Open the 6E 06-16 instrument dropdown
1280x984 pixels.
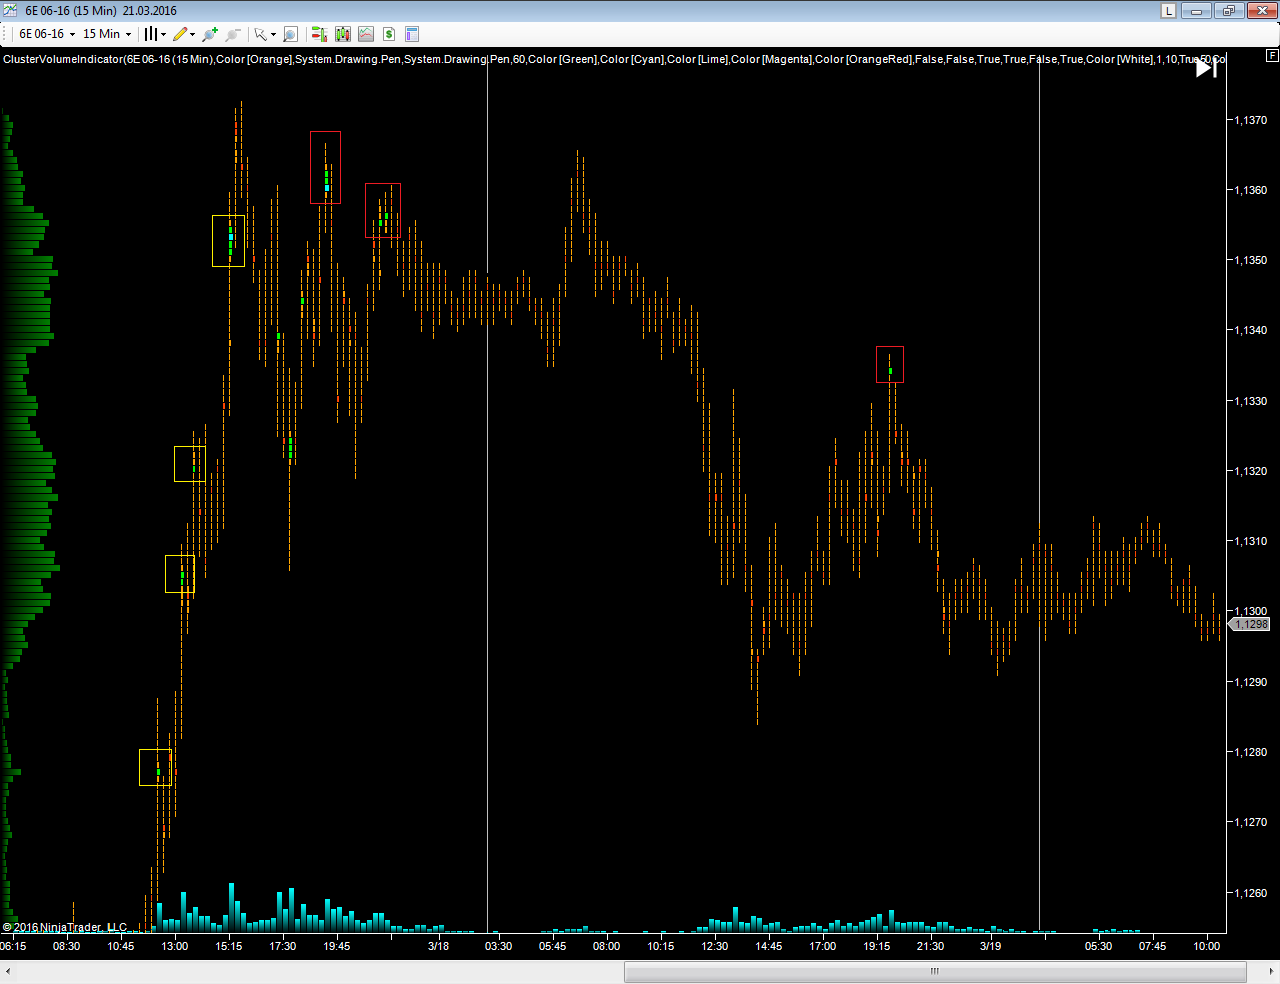47,34
